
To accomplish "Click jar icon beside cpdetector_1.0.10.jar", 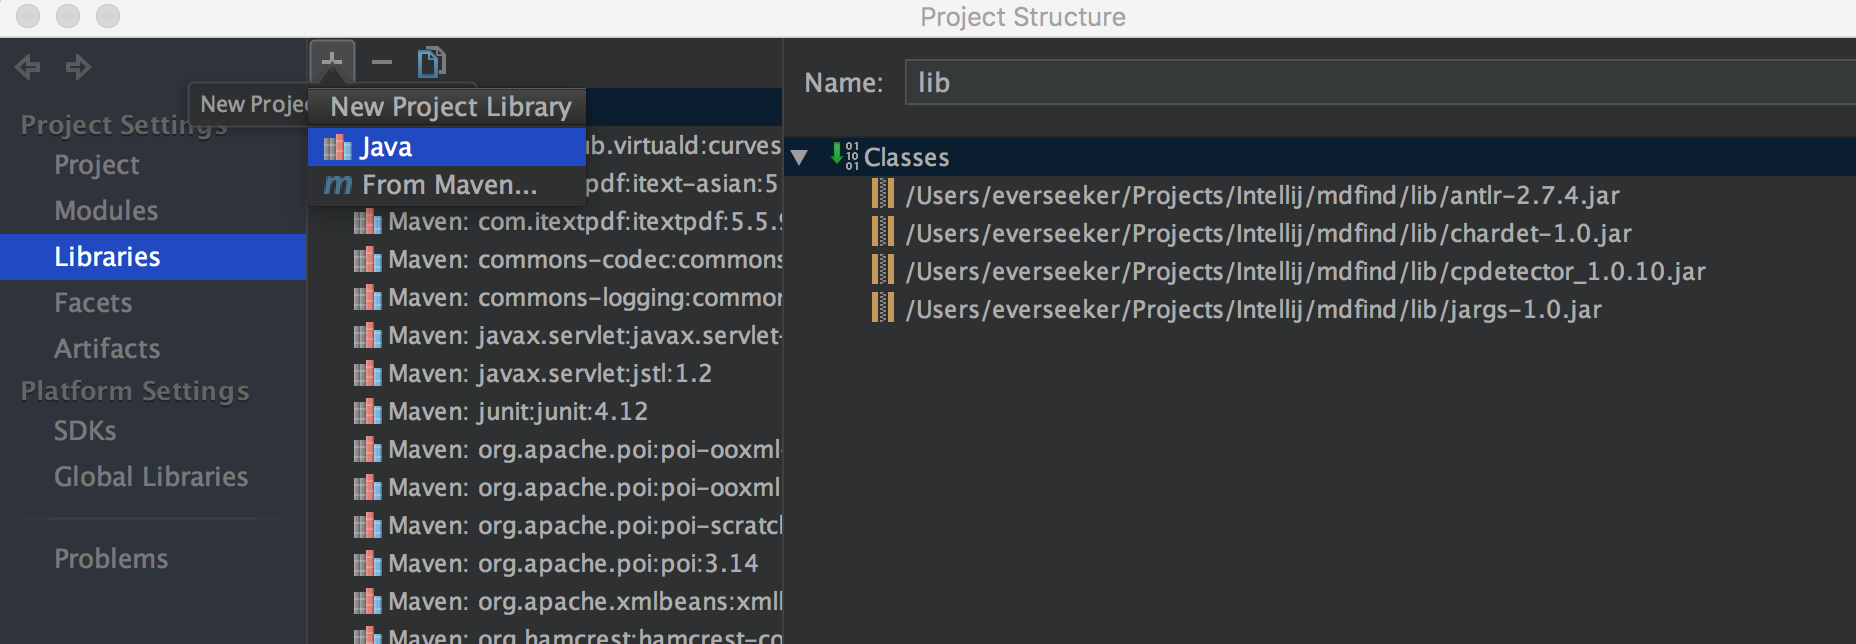I will point(883,270).
